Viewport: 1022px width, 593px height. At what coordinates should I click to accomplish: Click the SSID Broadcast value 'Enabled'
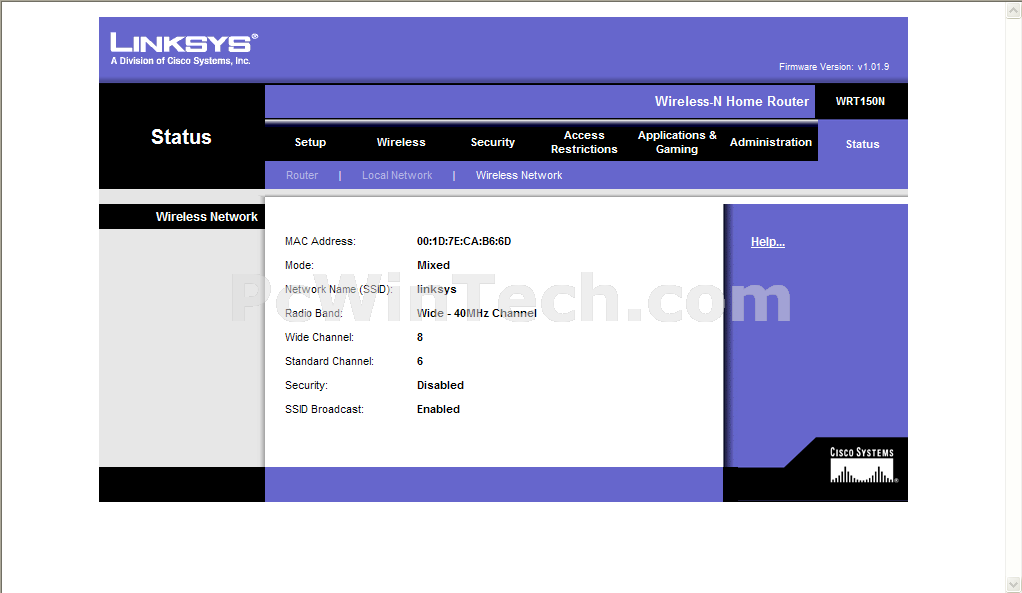[439, 409]
